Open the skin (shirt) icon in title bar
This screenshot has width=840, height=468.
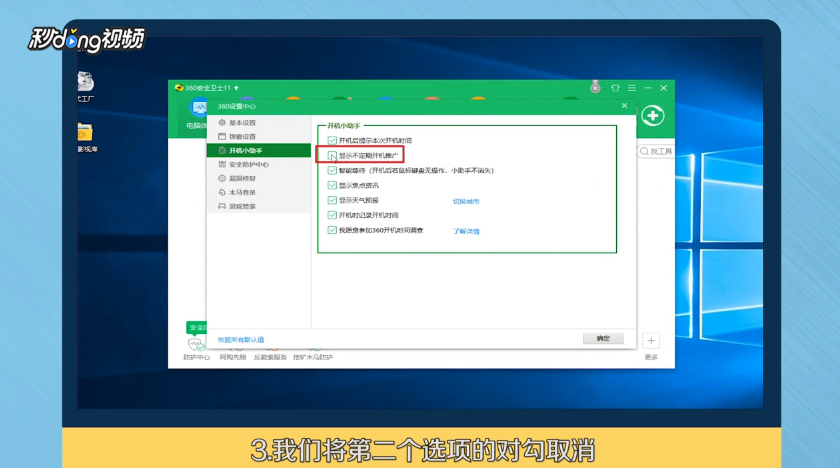click(615, 88)
